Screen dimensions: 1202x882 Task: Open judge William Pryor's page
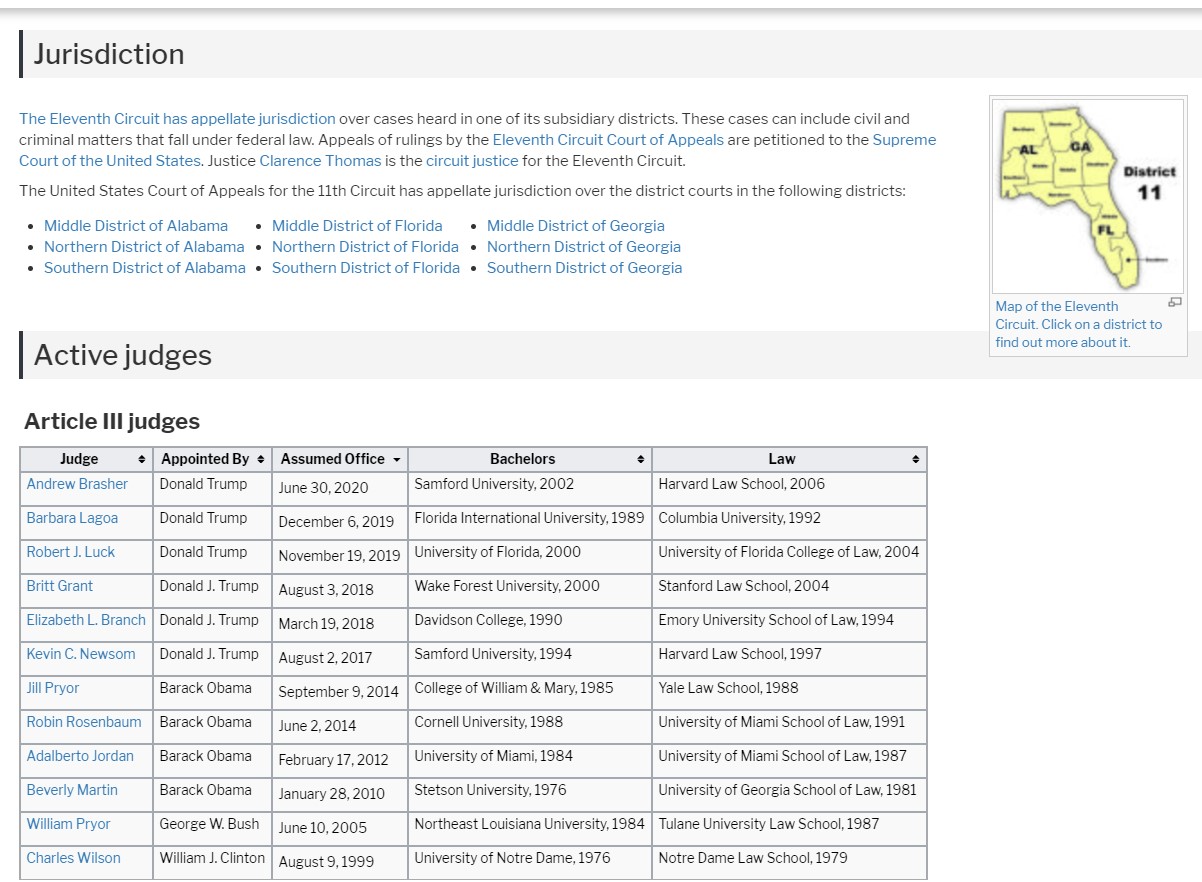tap(69, 824)
